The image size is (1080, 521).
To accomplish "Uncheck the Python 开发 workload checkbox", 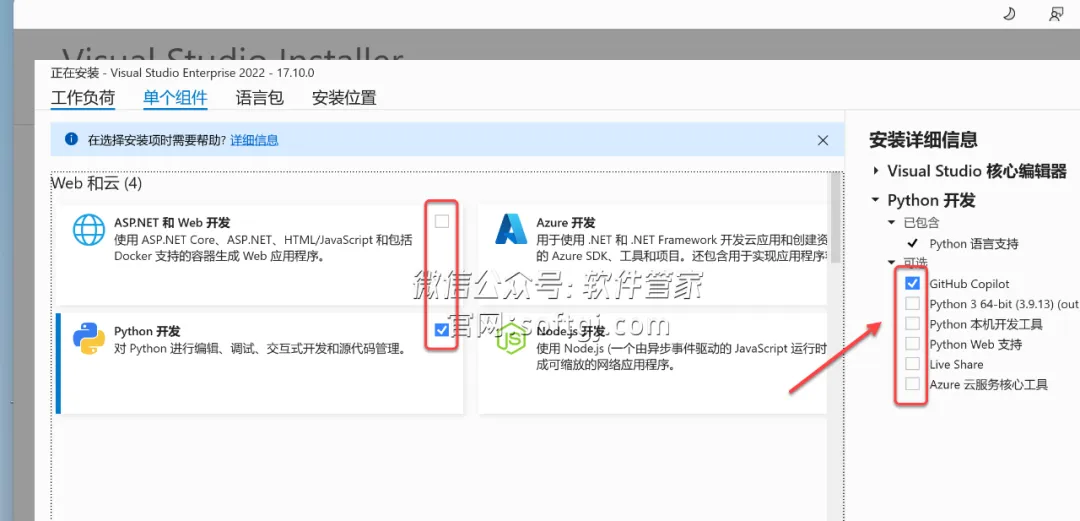I will coord(442,330).
